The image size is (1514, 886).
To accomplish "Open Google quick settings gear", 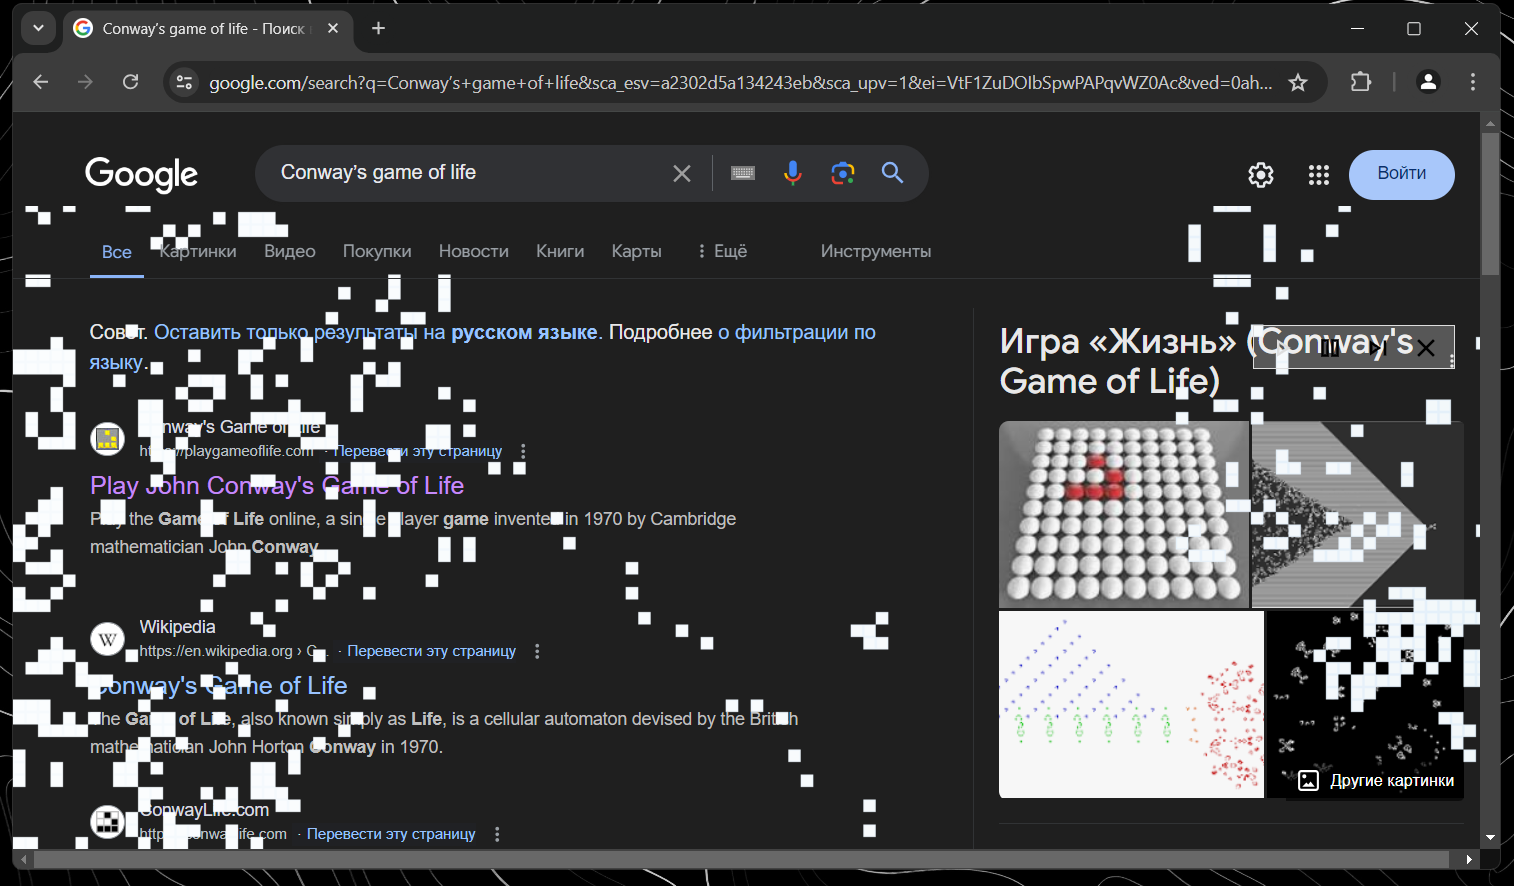I will click(1261, 175).
